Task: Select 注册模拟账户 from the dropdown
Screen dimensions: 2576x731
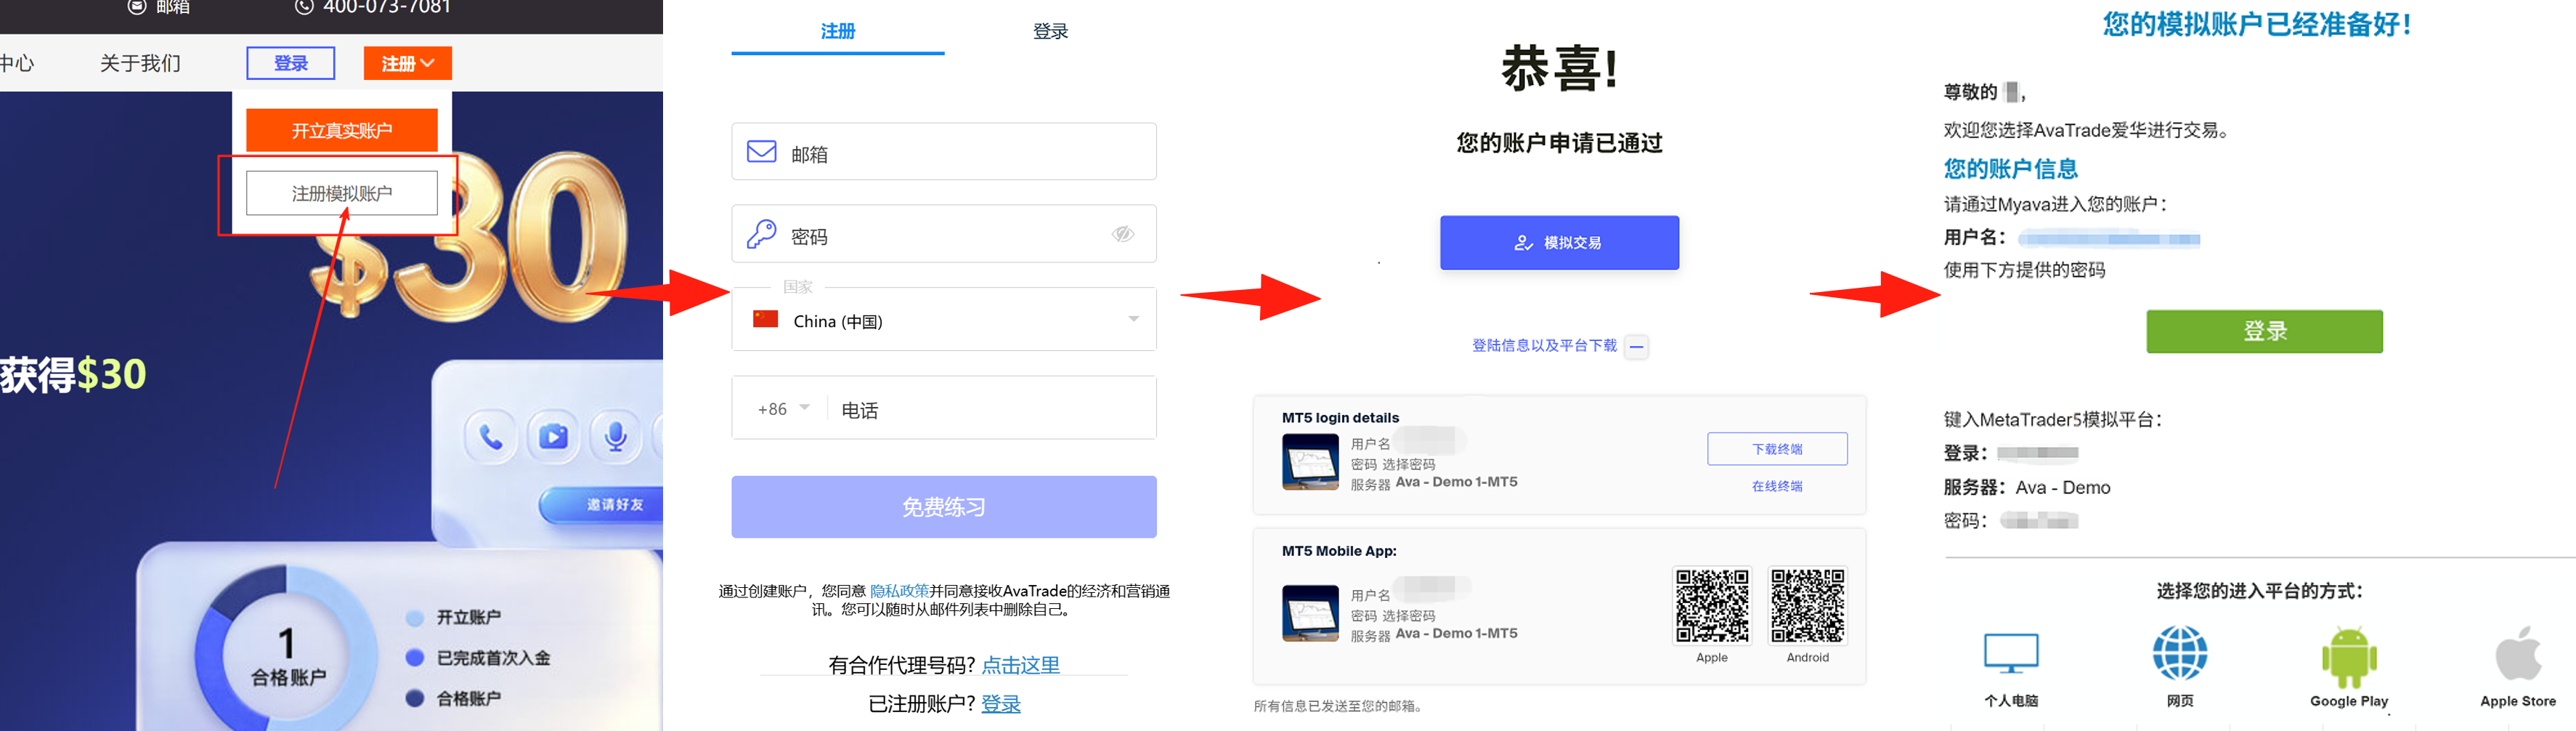Action: click(x=342, y=193)
